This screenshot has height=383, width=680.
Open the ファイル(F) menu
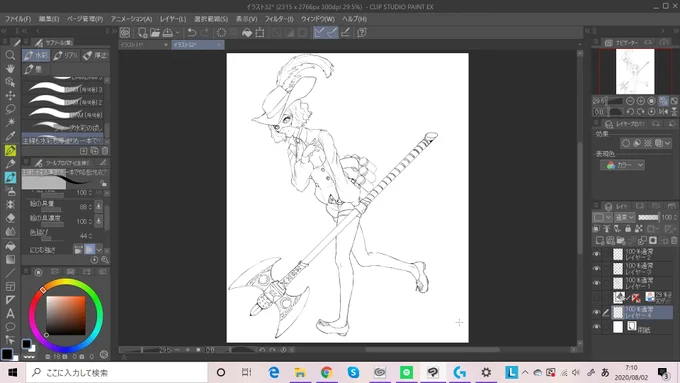18,19
